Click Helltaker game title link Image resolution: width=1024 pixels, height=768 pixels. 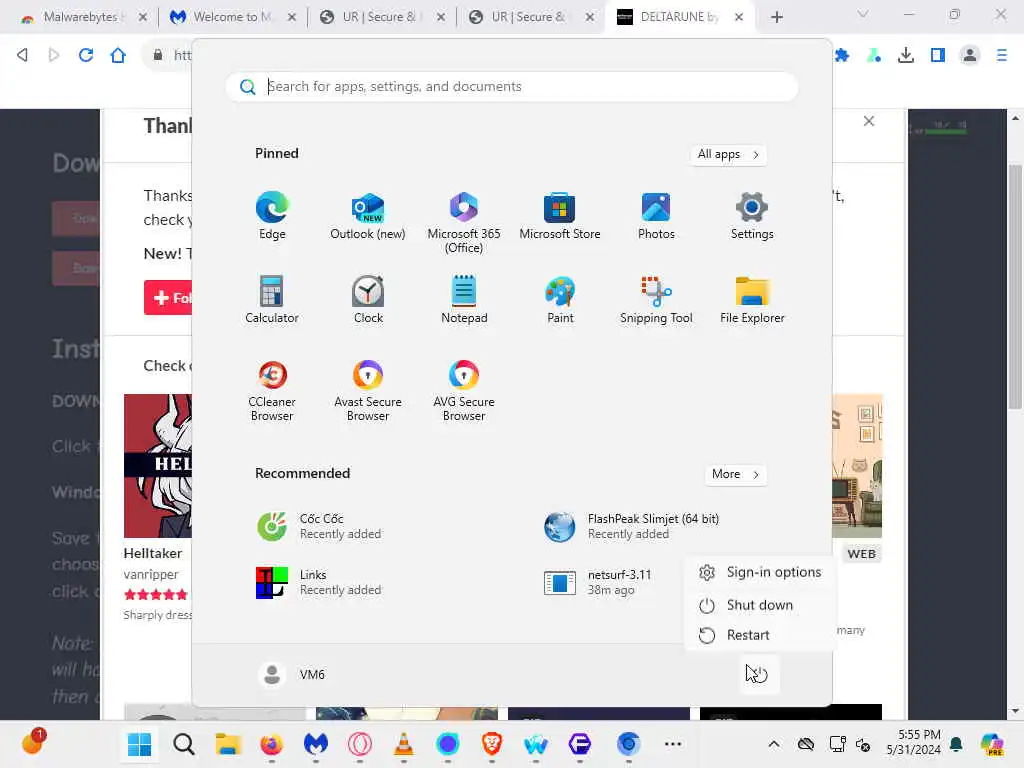tap(153, 553)
